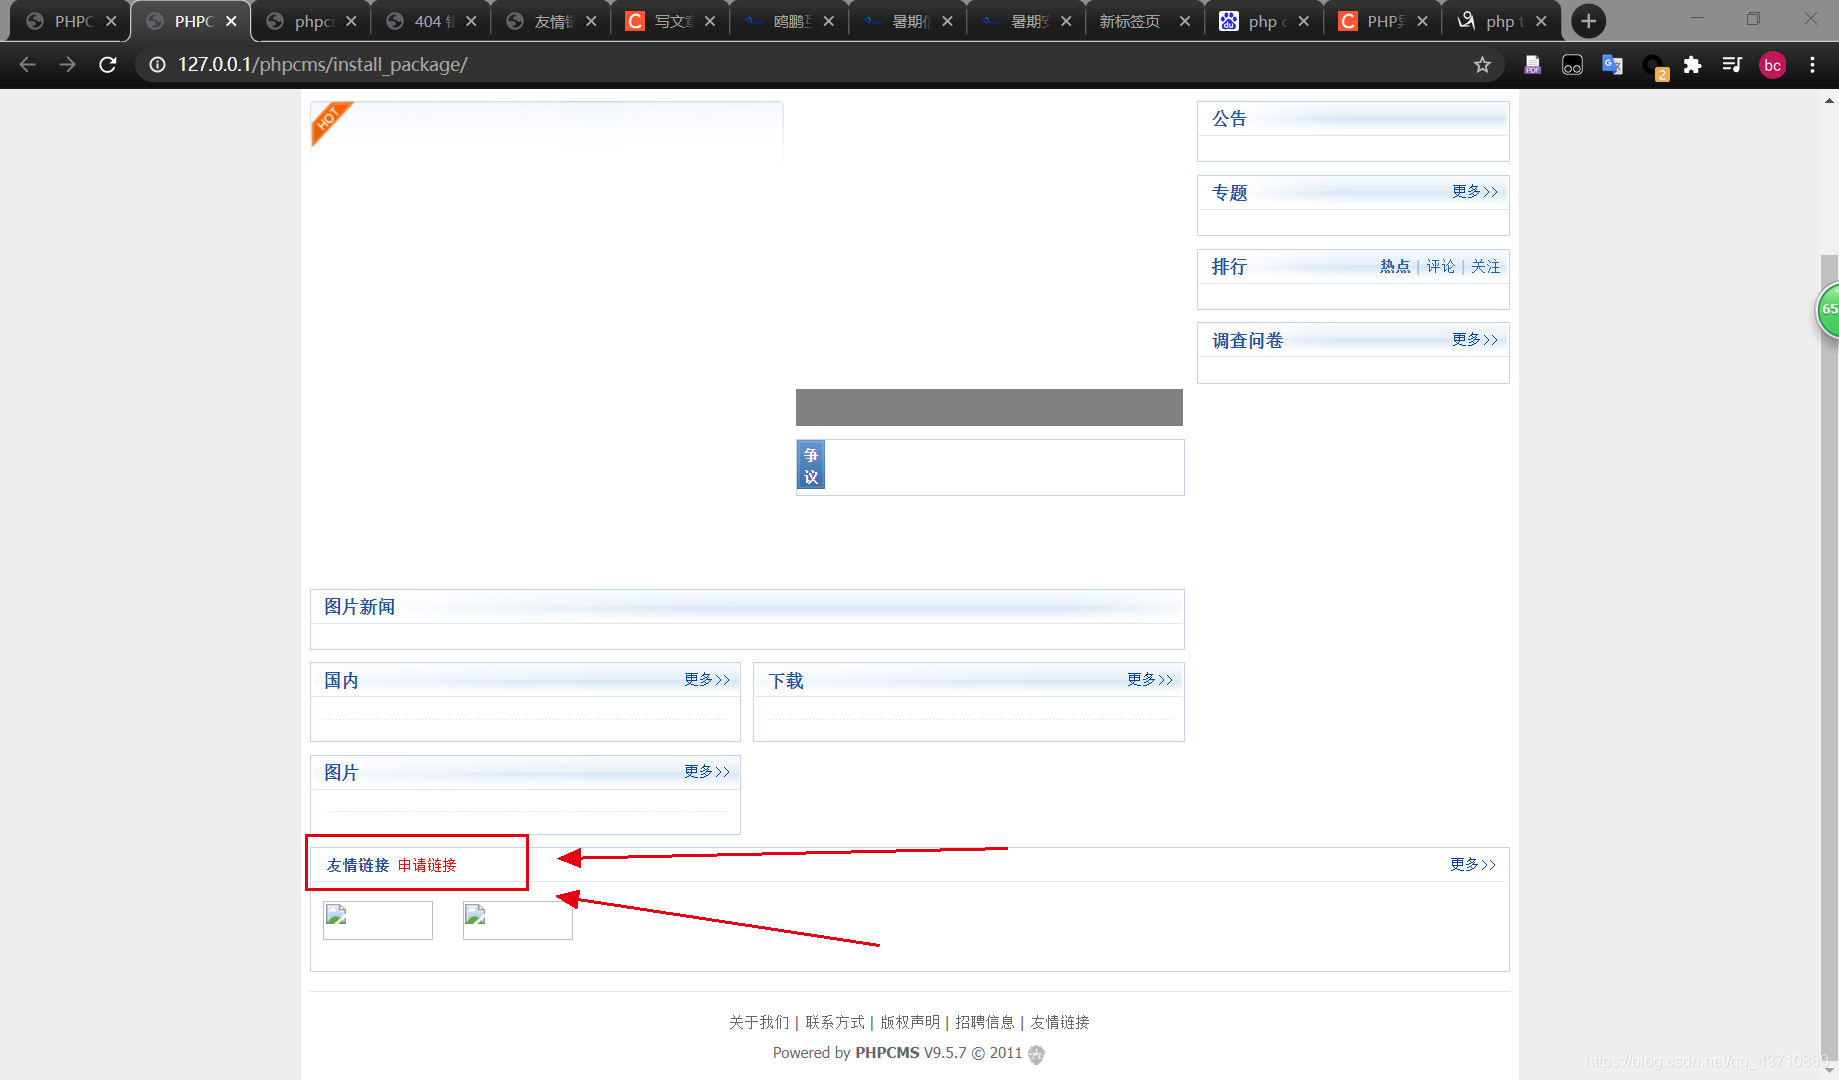Click the 申请链接 red link

pyautogui.click(x=427, y=865)
